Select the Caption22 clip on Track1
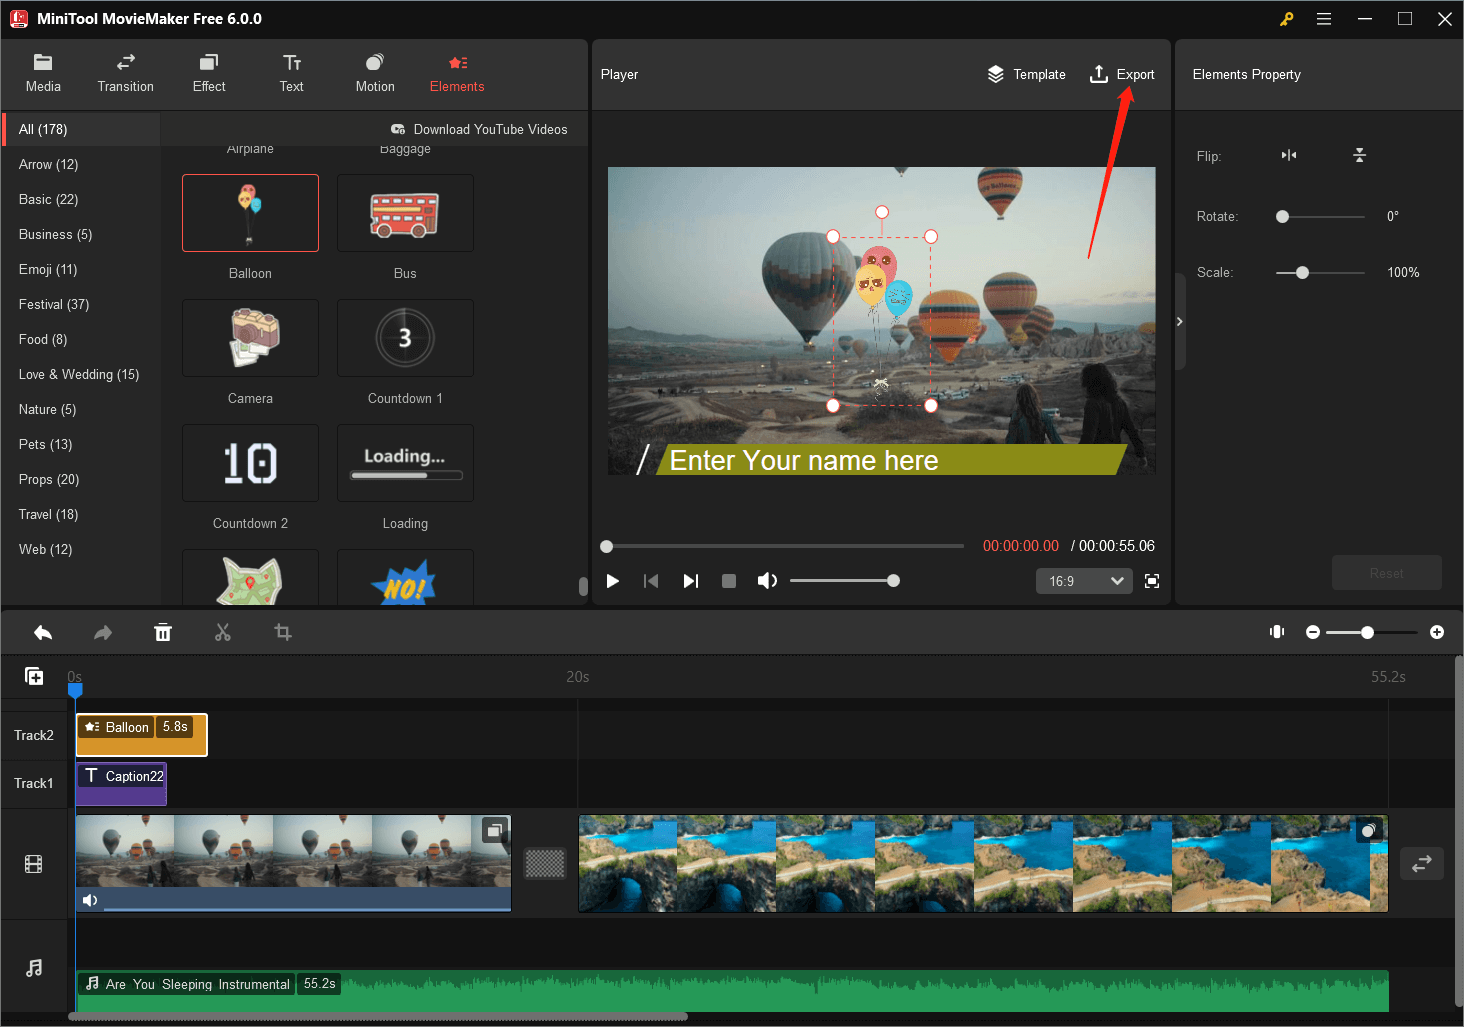 pyautogui.click(x=121, y=783)
